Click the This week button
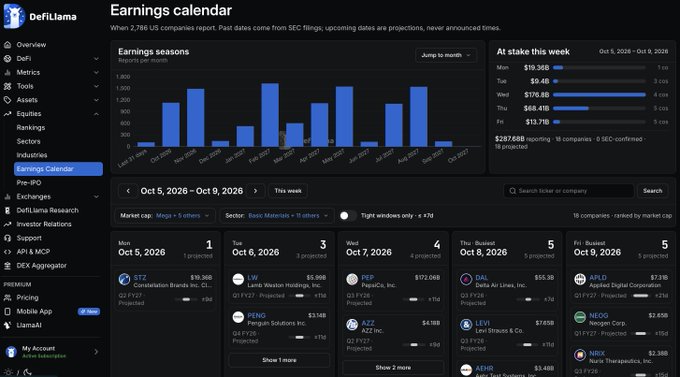 pos(288,191)
